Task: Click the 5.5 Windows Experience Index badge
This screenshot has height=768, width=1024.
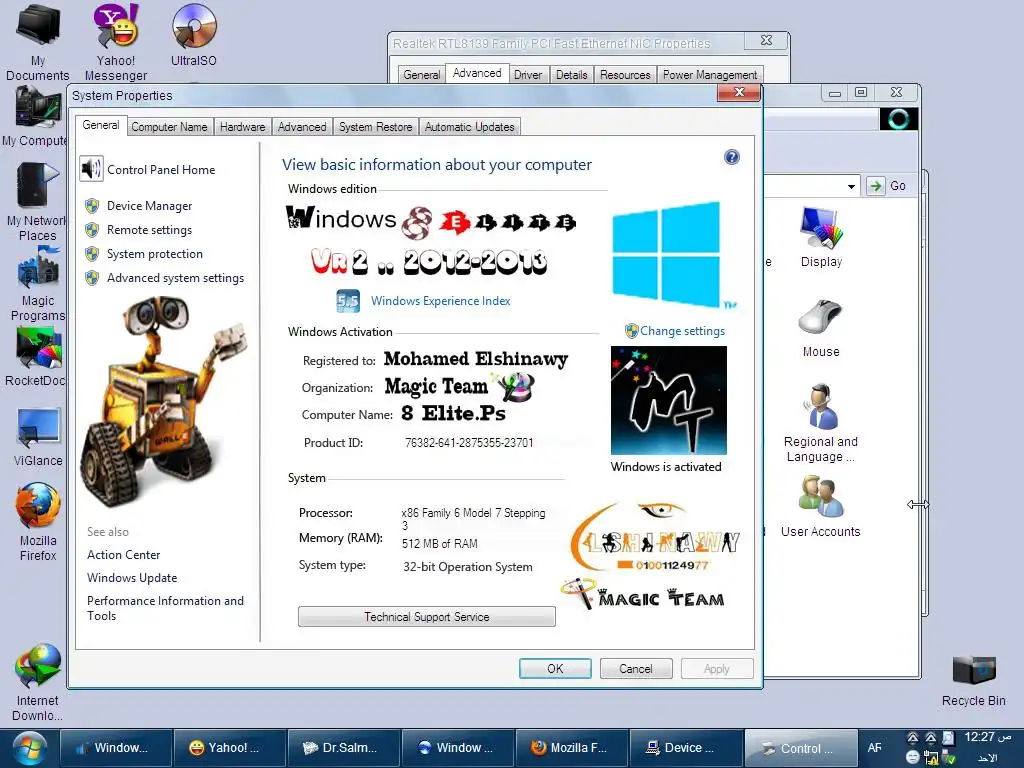Action: coord(348,300)
